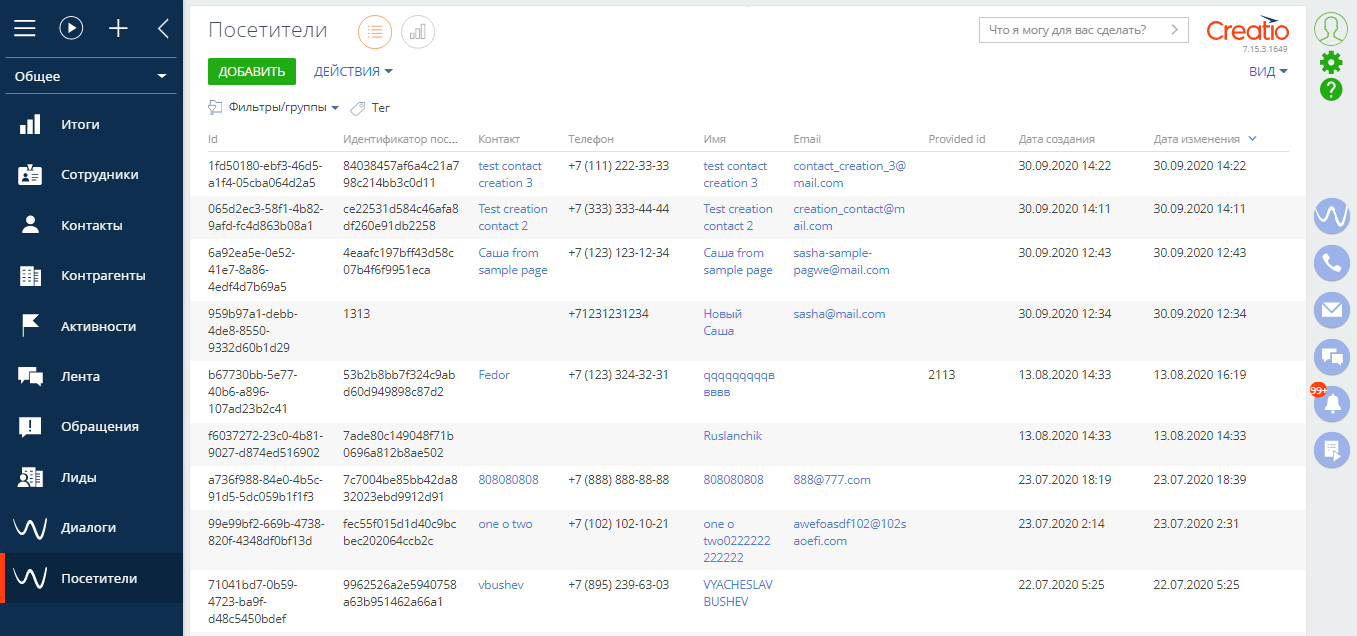Collapse the left side panel

point(164,29)
